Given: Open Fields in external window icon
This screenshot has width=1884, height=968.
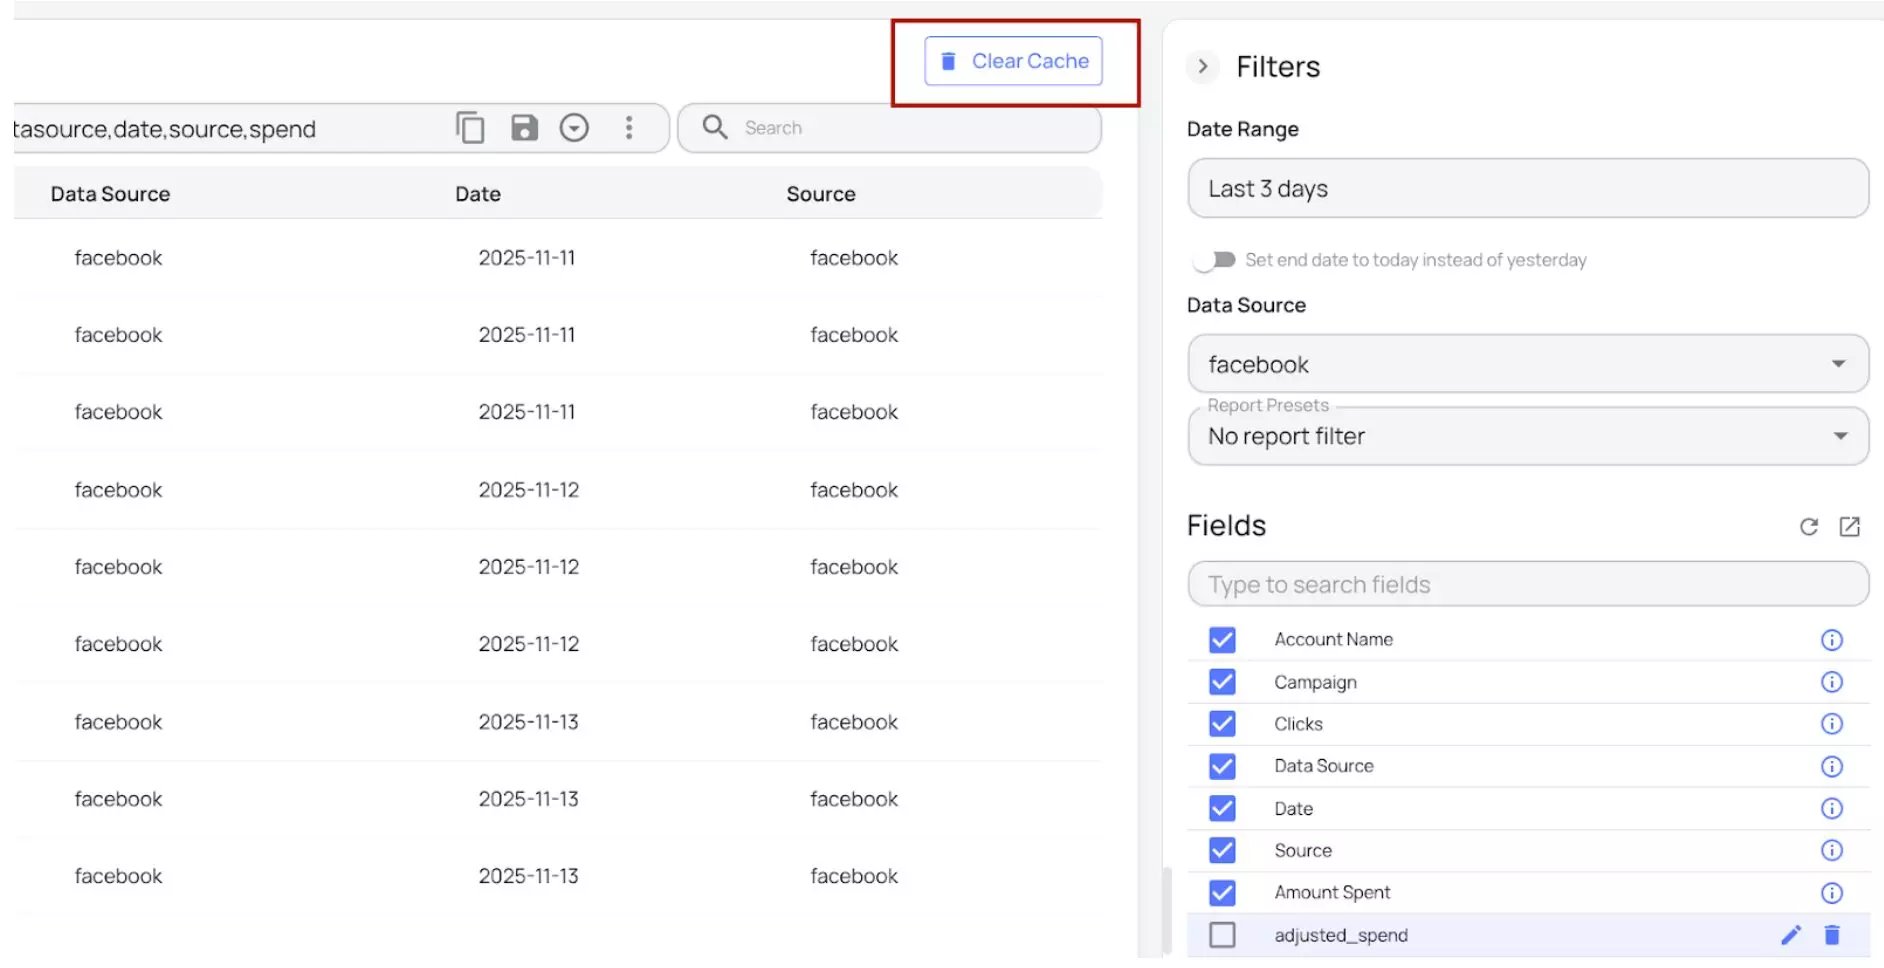Looking at the screenshot, I should pyautogui.click(x=1849, y=527).
